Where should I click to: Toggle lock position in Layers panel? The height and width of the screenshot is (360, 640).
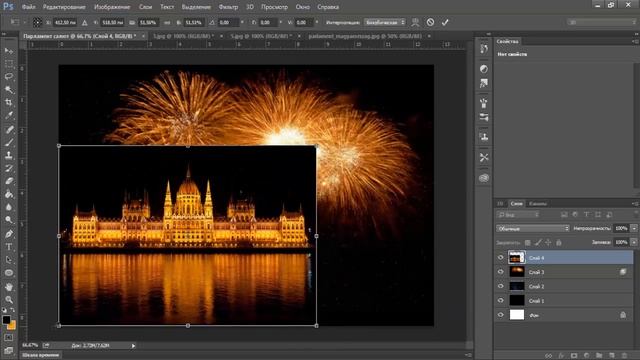548,242
